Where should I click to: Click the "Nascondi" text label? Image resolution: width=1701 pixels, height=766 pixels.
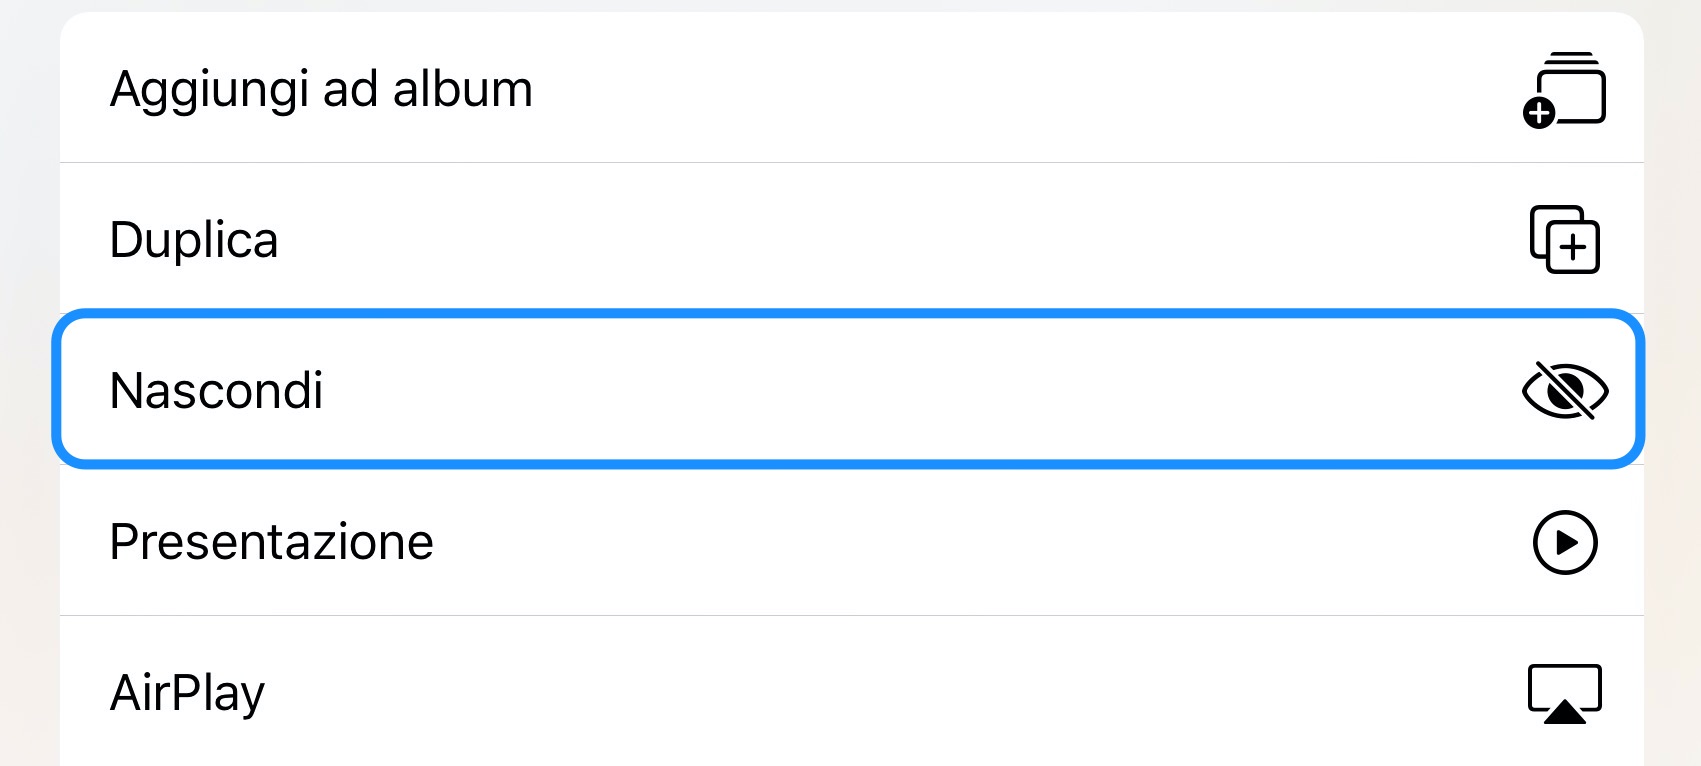click(217, 390)
